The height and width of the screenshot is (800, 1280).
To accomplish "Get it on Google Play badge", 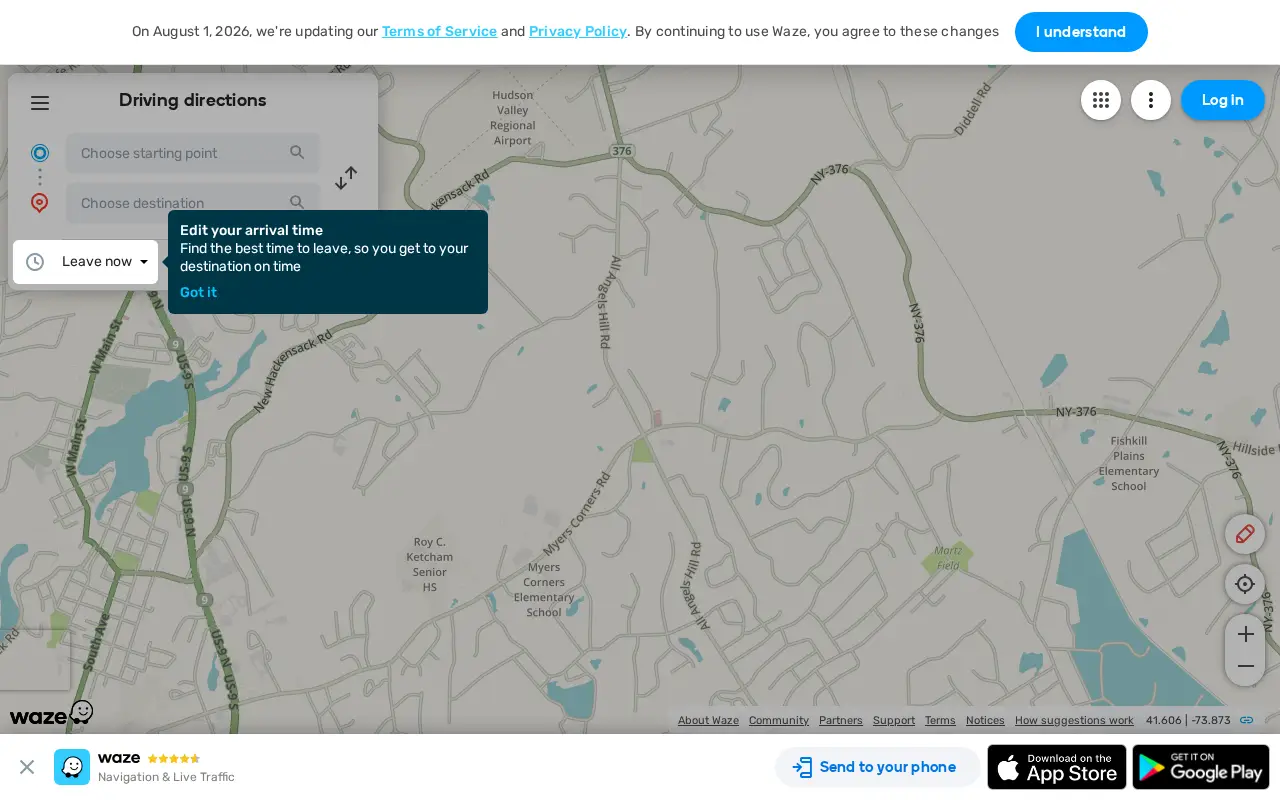I will (1201, 767).
